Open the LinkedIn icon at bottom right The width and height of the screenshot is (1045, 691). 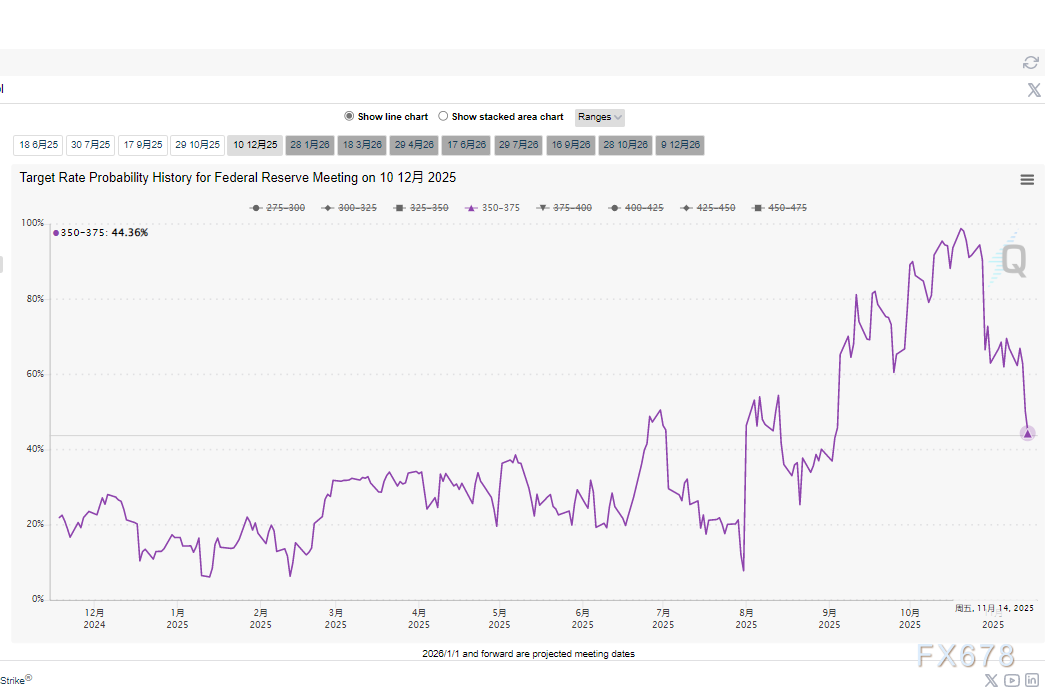[1031, 680]
